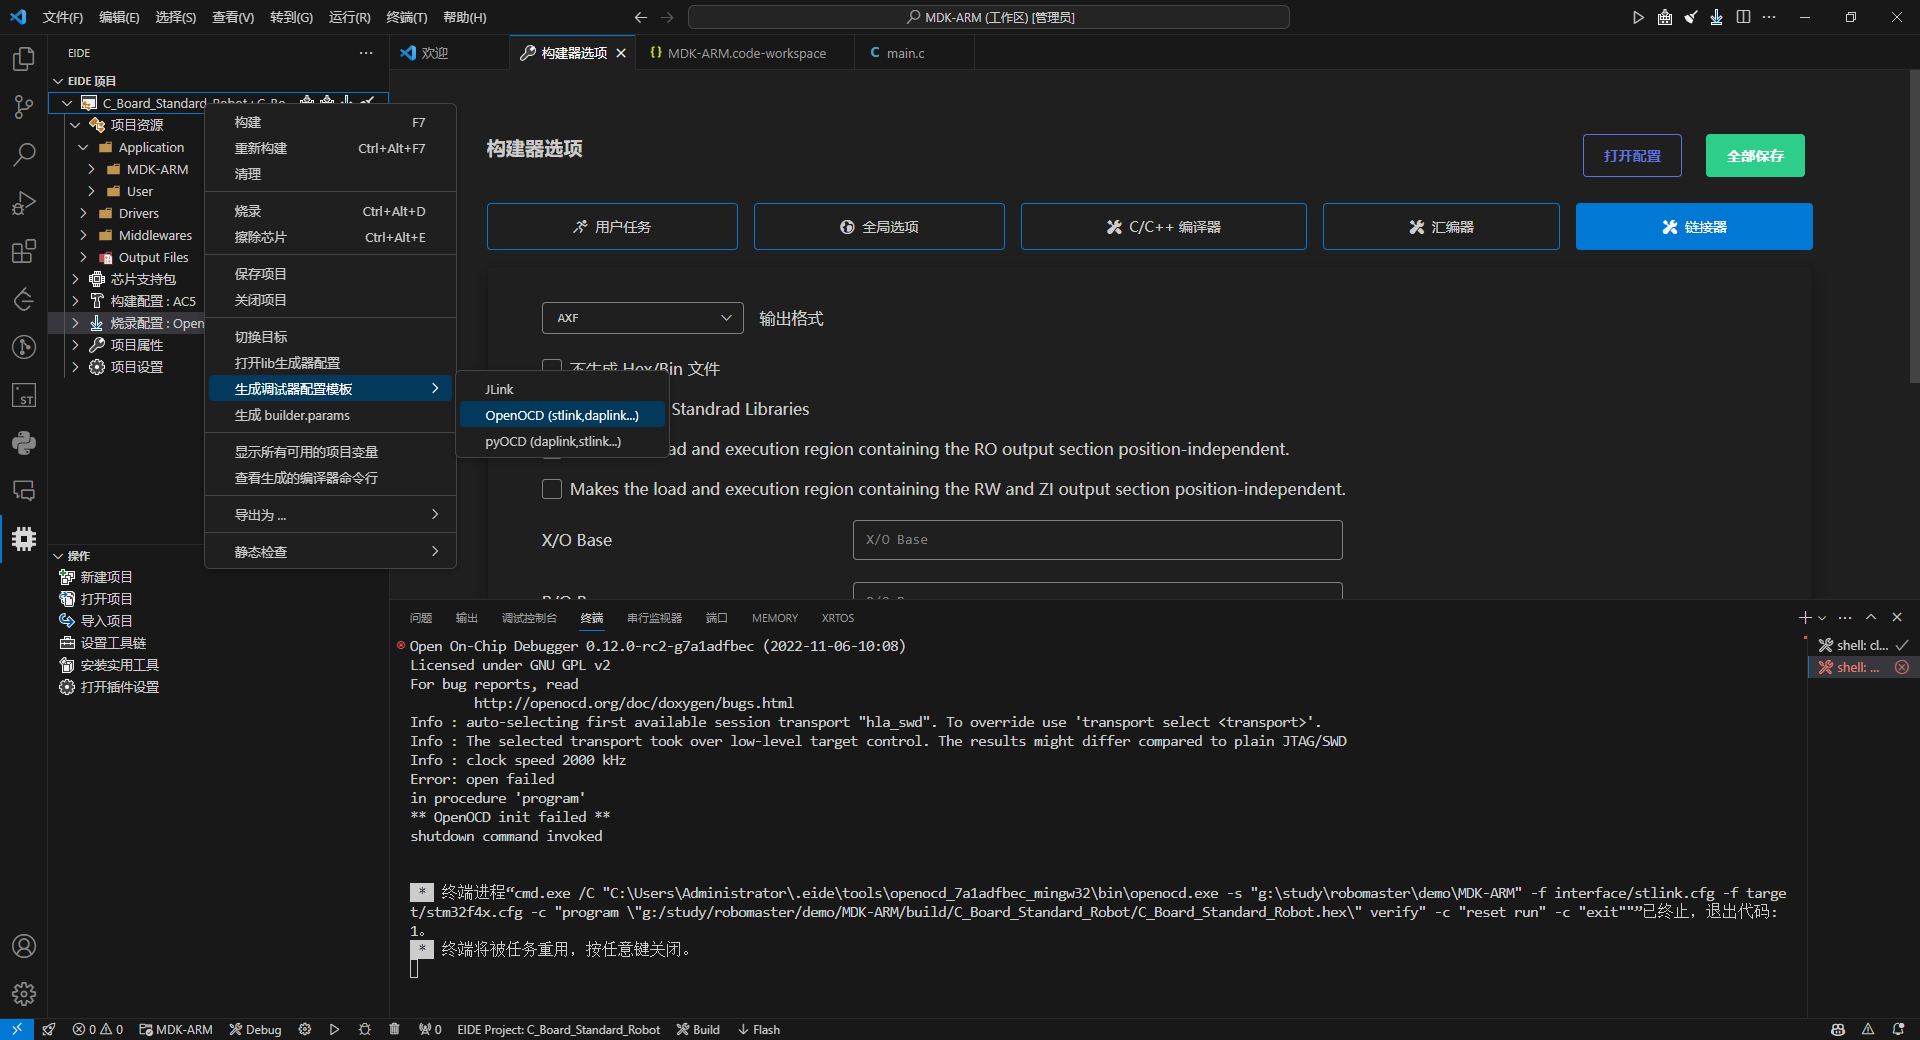Open the Search view icon
The width and height of the screenshot is (1920, 1040).
24,155
